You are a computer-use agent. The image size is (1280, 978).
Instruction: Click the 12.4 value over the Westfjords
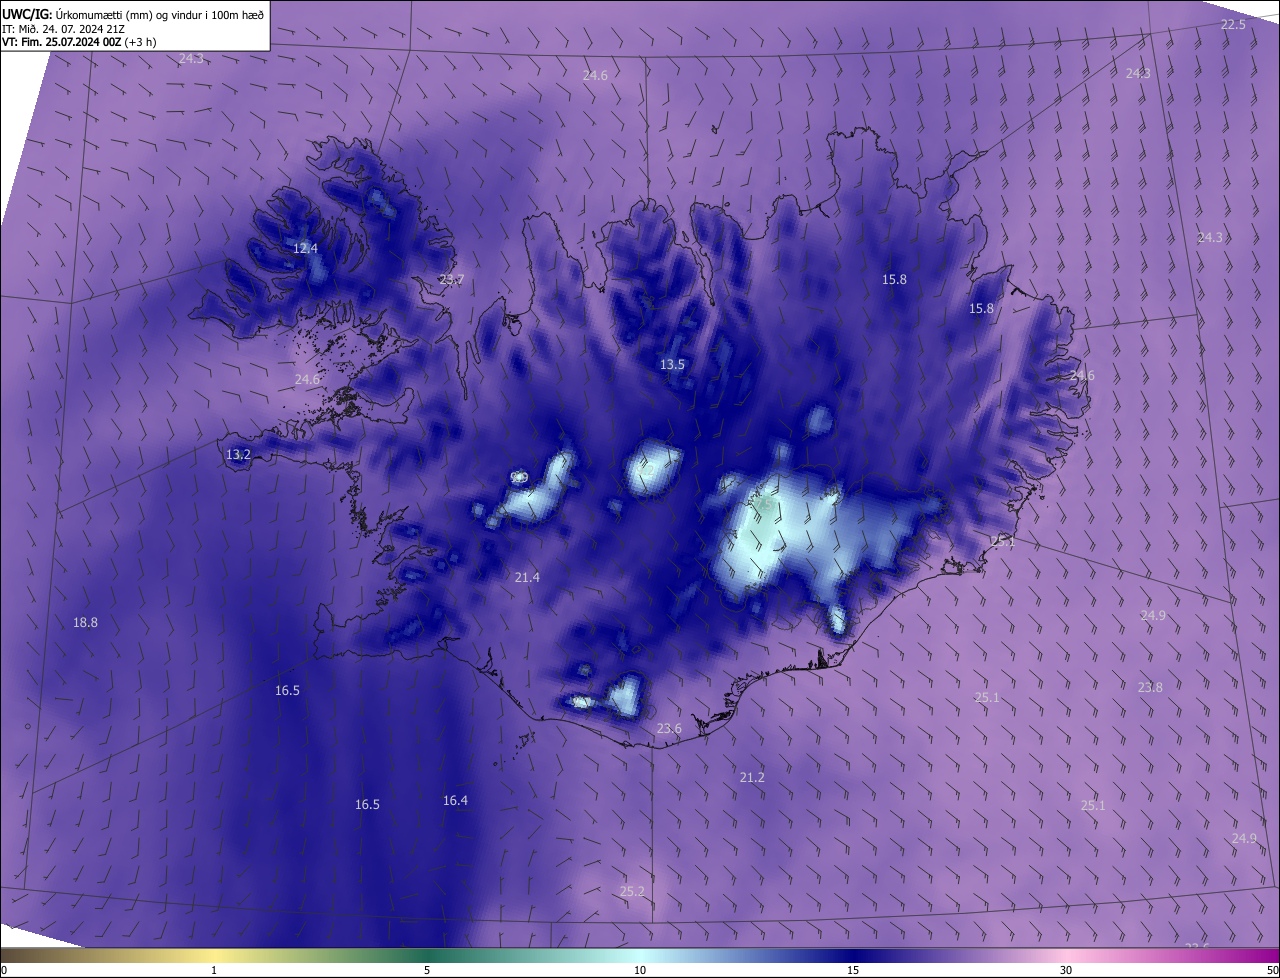pos(305,248)
